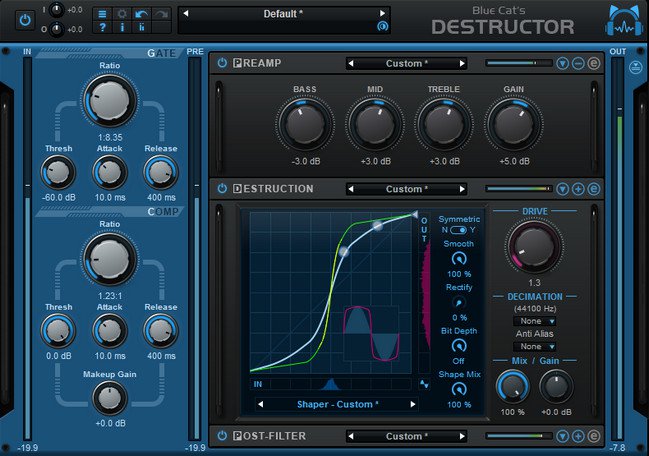
Task: Toggle the Preamp section power button
Action: [222, 63]
